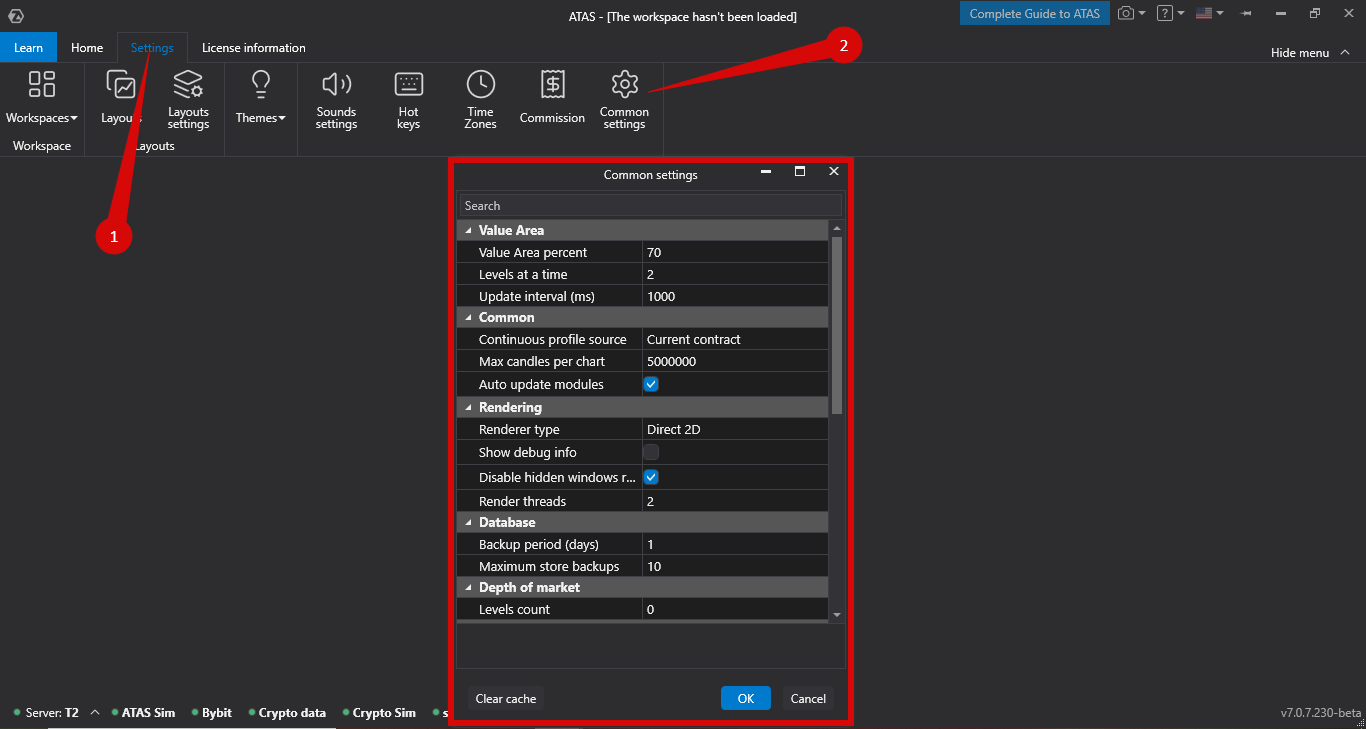Open Sounds settings
Image resolution: width=1366 pixels, height=729 pixels.
(336, 100)
